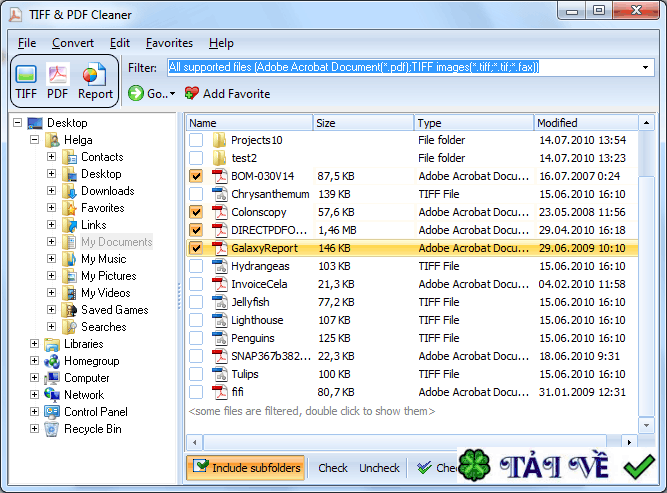Screen dimensions: 667x493
Task: Click the horizontal scrollbar right arrow
Action: click(x=629, y=442)
